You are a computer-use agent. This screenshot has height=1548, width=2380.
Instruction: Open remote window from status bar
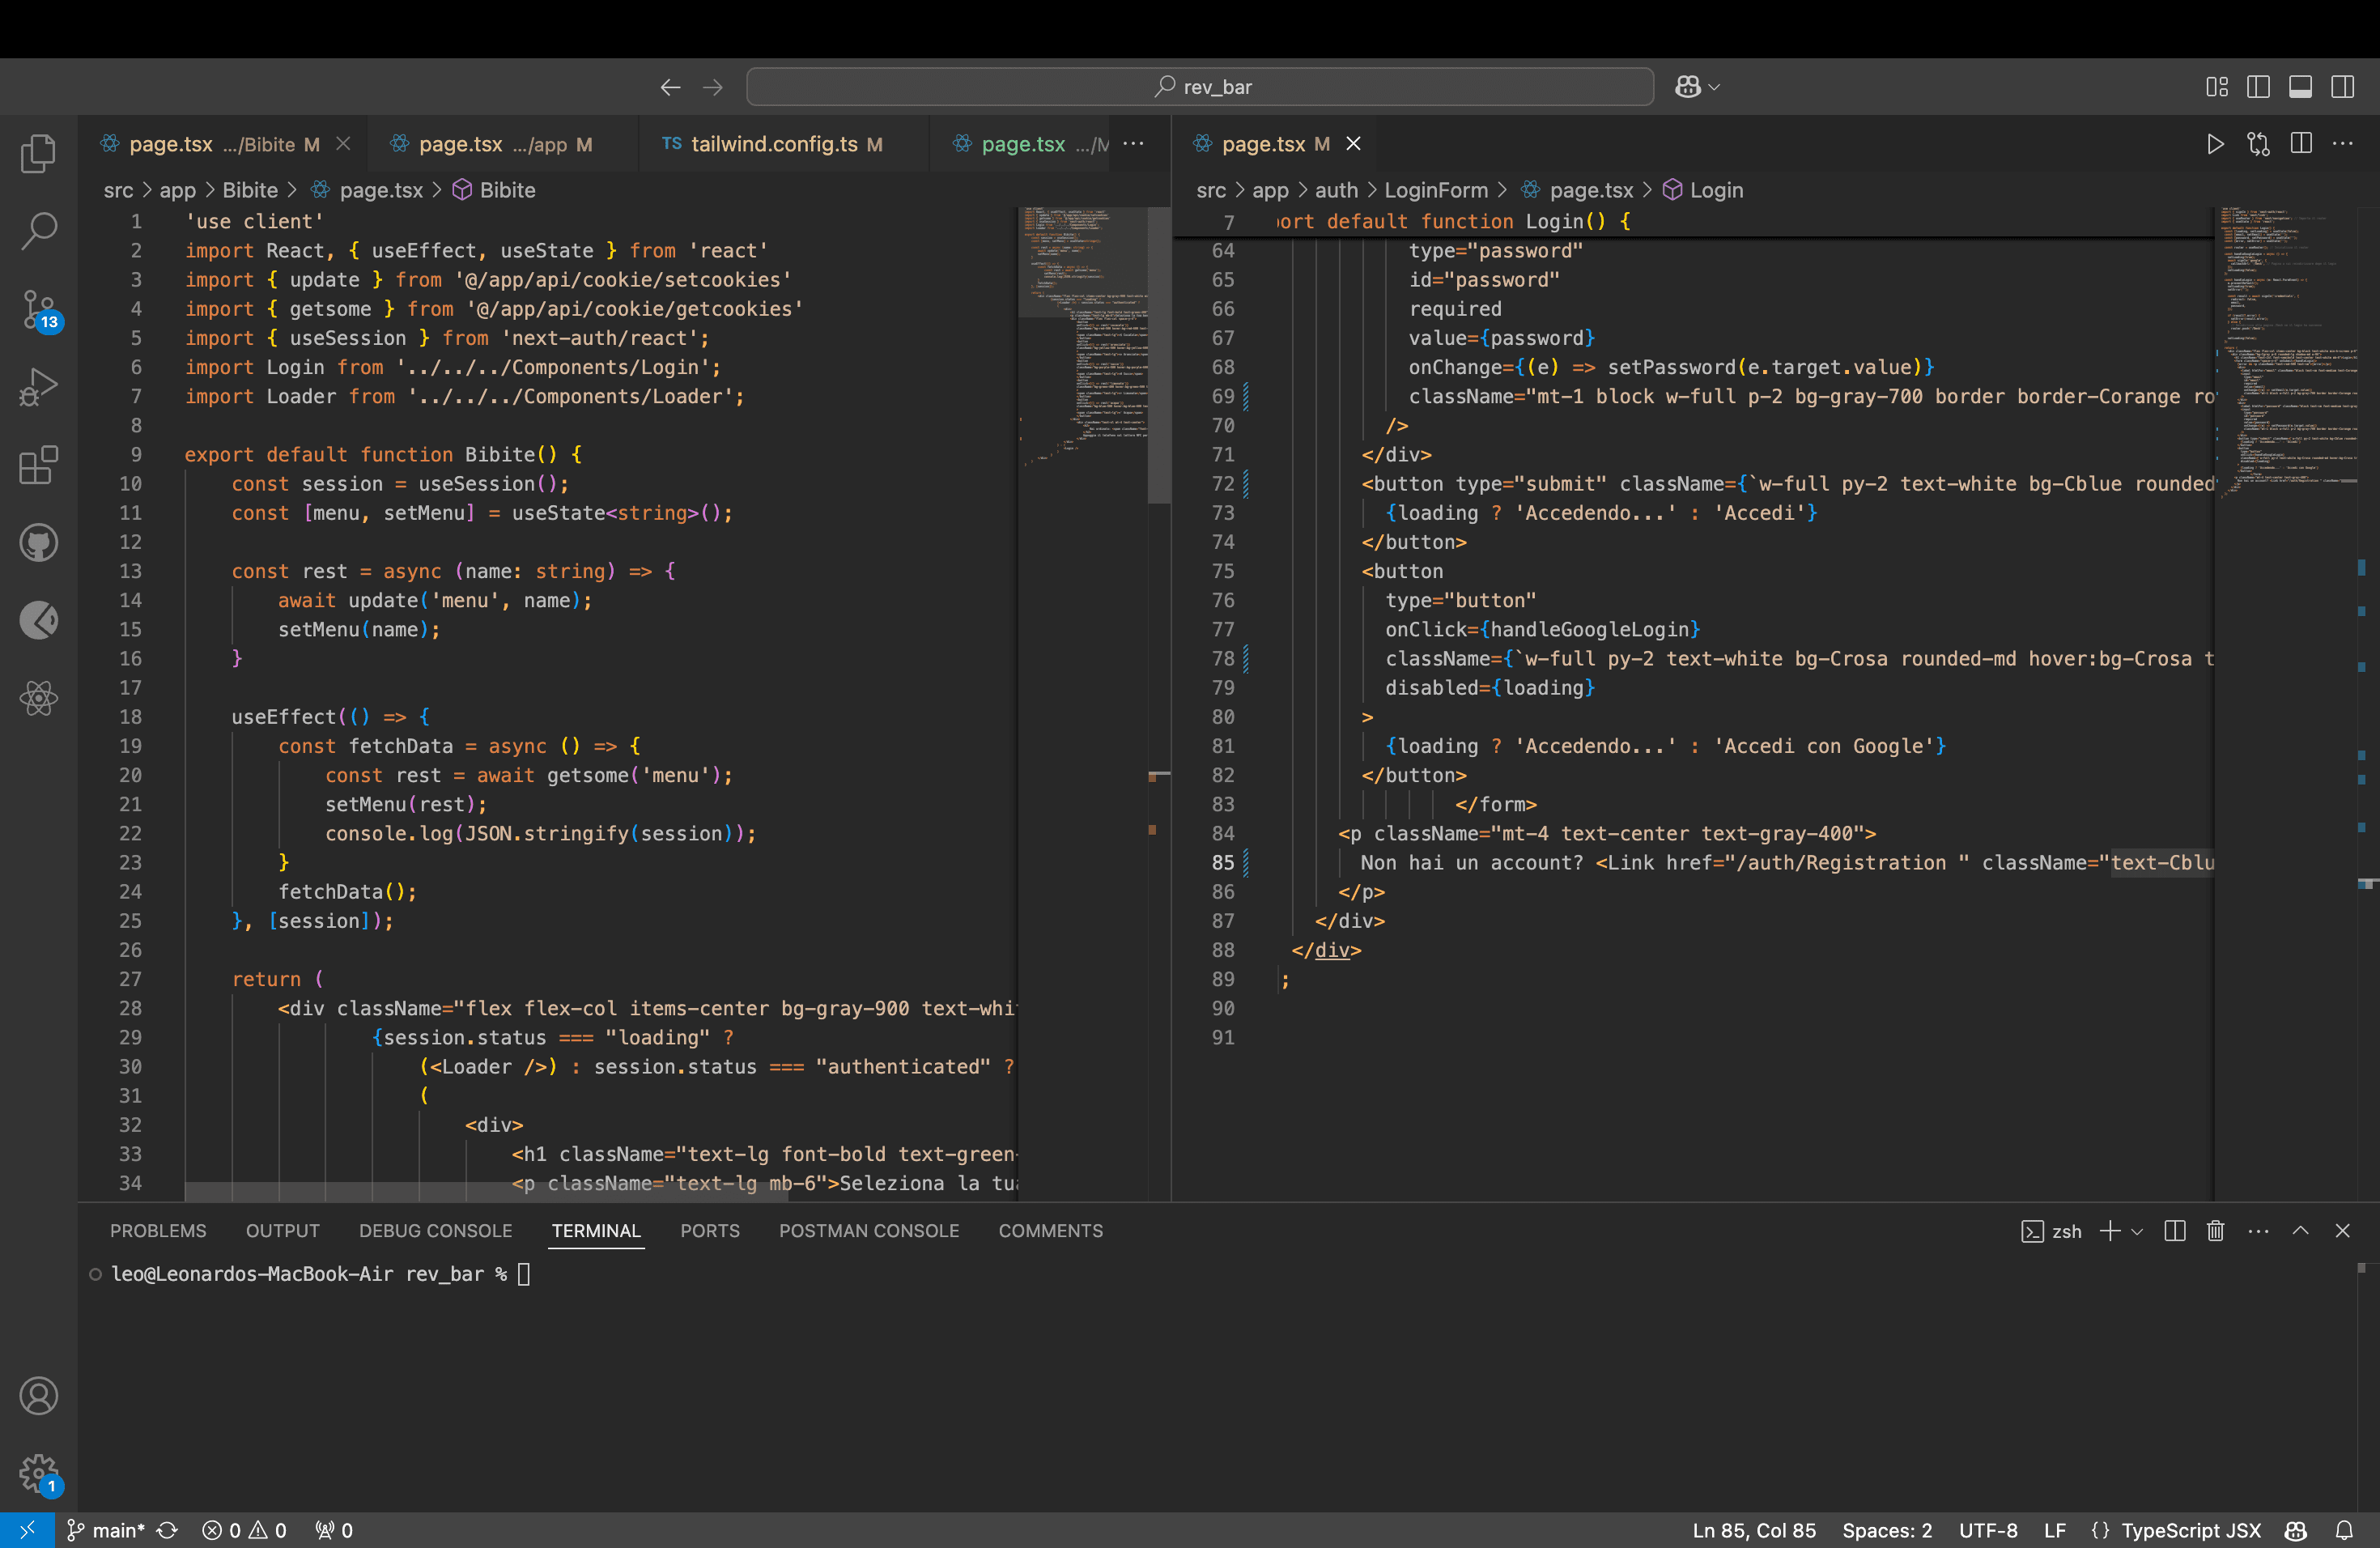click(27, 1530)
